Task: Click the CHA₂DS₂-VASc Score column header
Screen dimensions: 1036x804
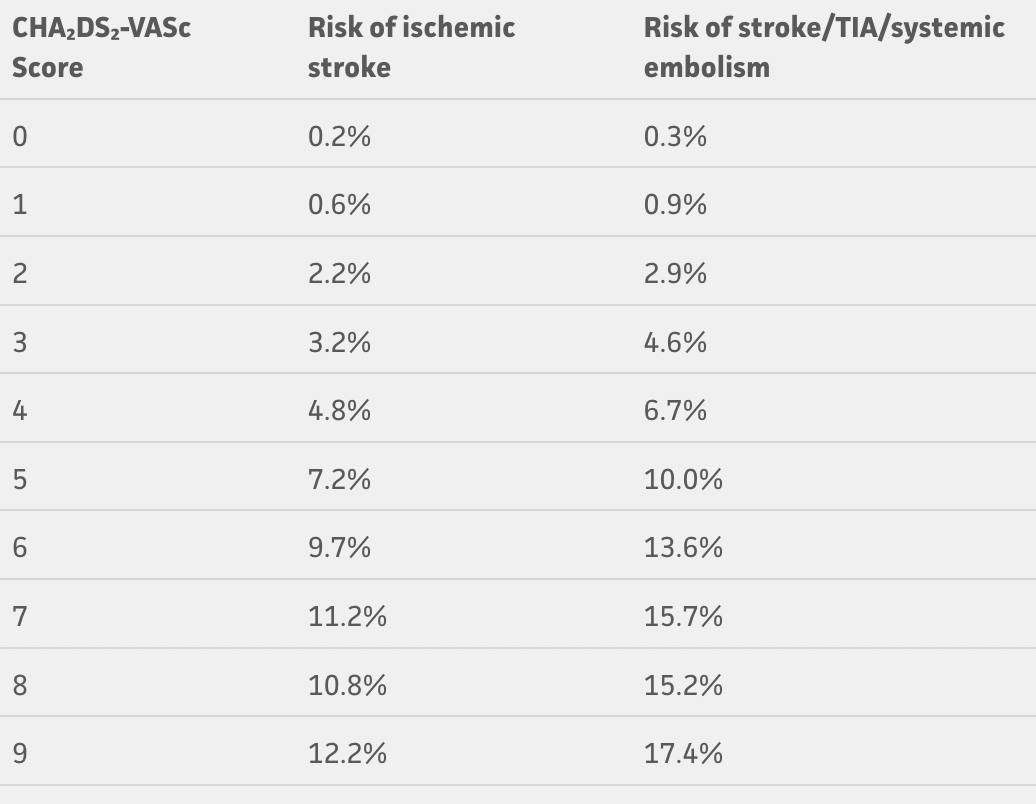Action: (x=101, y=47)
